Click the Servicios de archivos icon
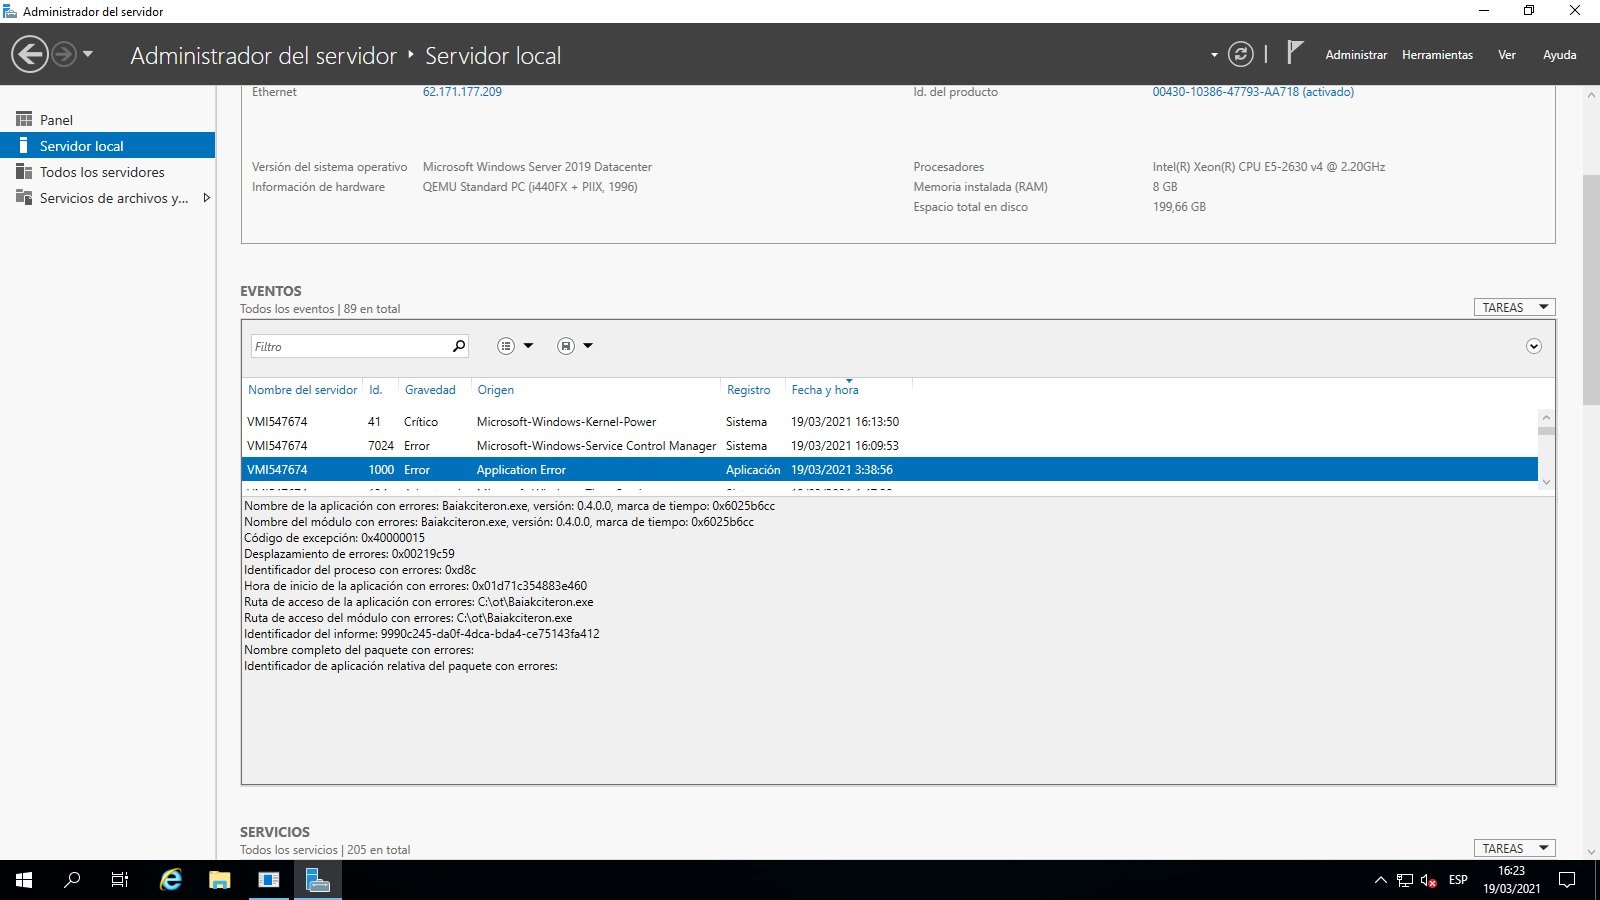Image resolution: width=1600 pixels, height=900 pixels. 24,197
